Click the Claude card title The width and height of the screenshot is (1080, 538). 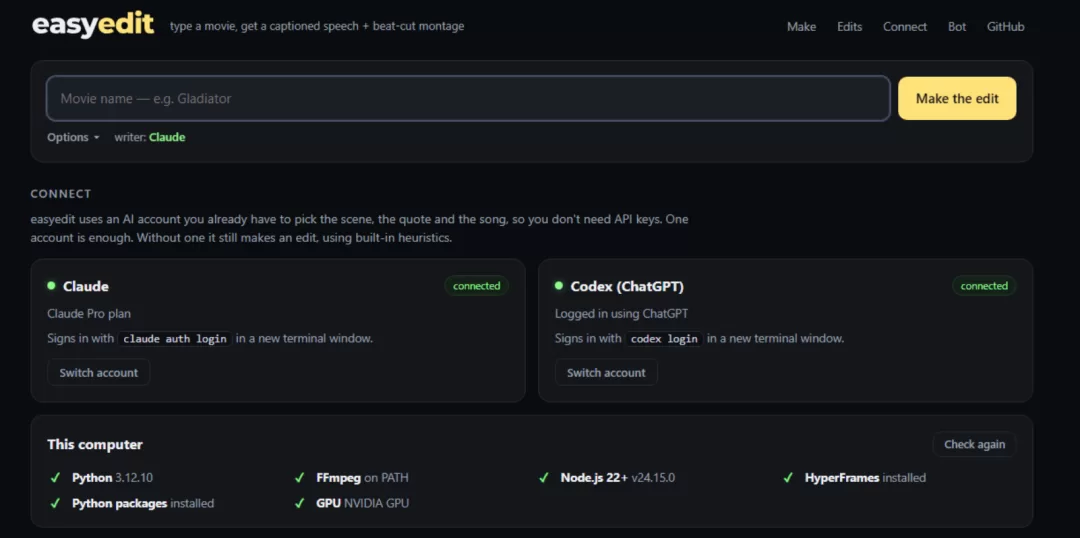click(86, 287)
